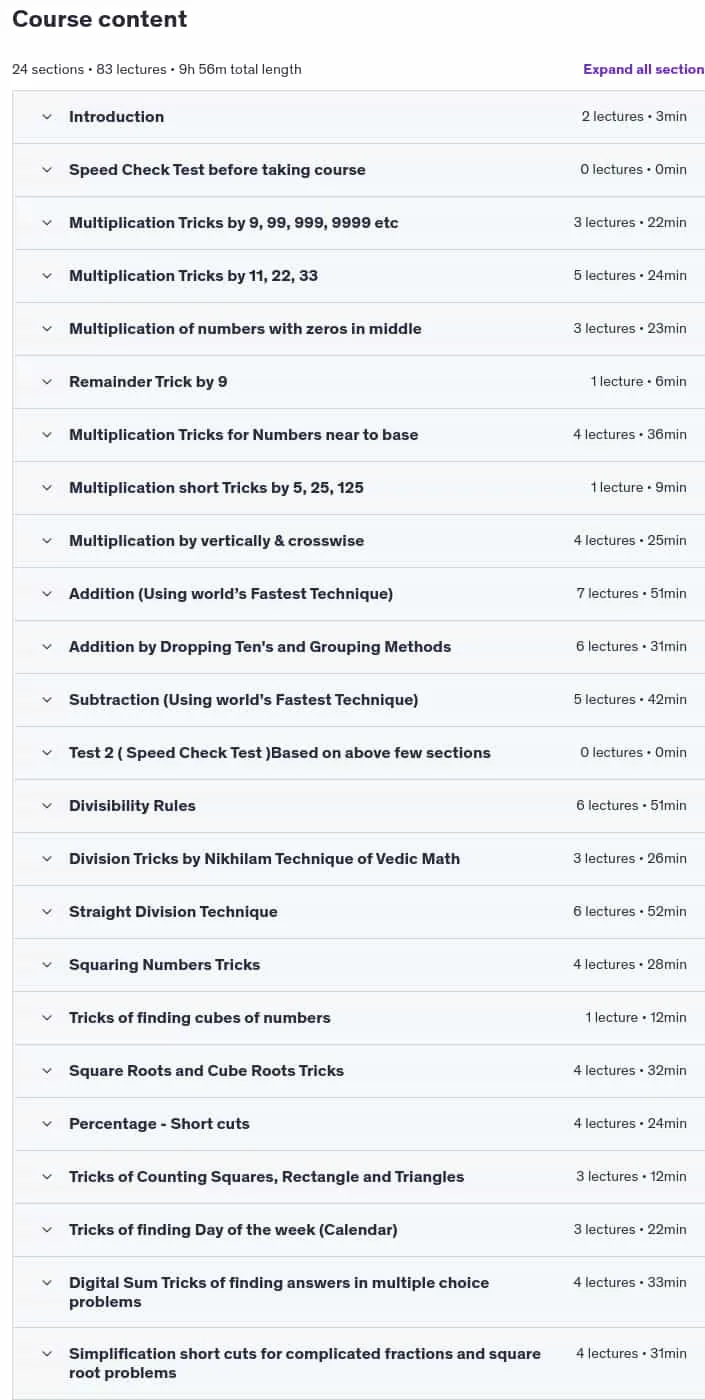Select Multiplication Tricks for Numbers near to base
705x1400 pixels.
359,435
